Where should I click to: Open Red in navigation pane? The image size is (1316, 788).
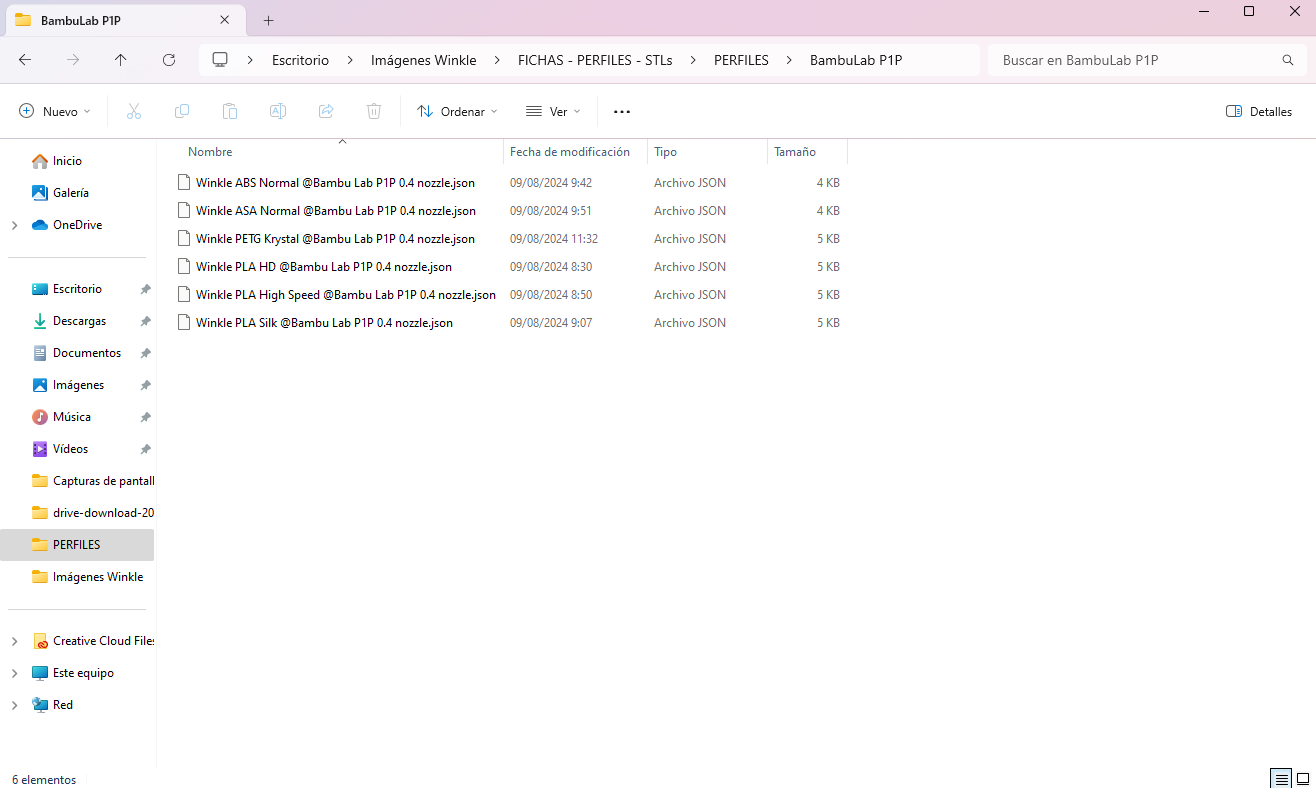[x=62, y=705]
